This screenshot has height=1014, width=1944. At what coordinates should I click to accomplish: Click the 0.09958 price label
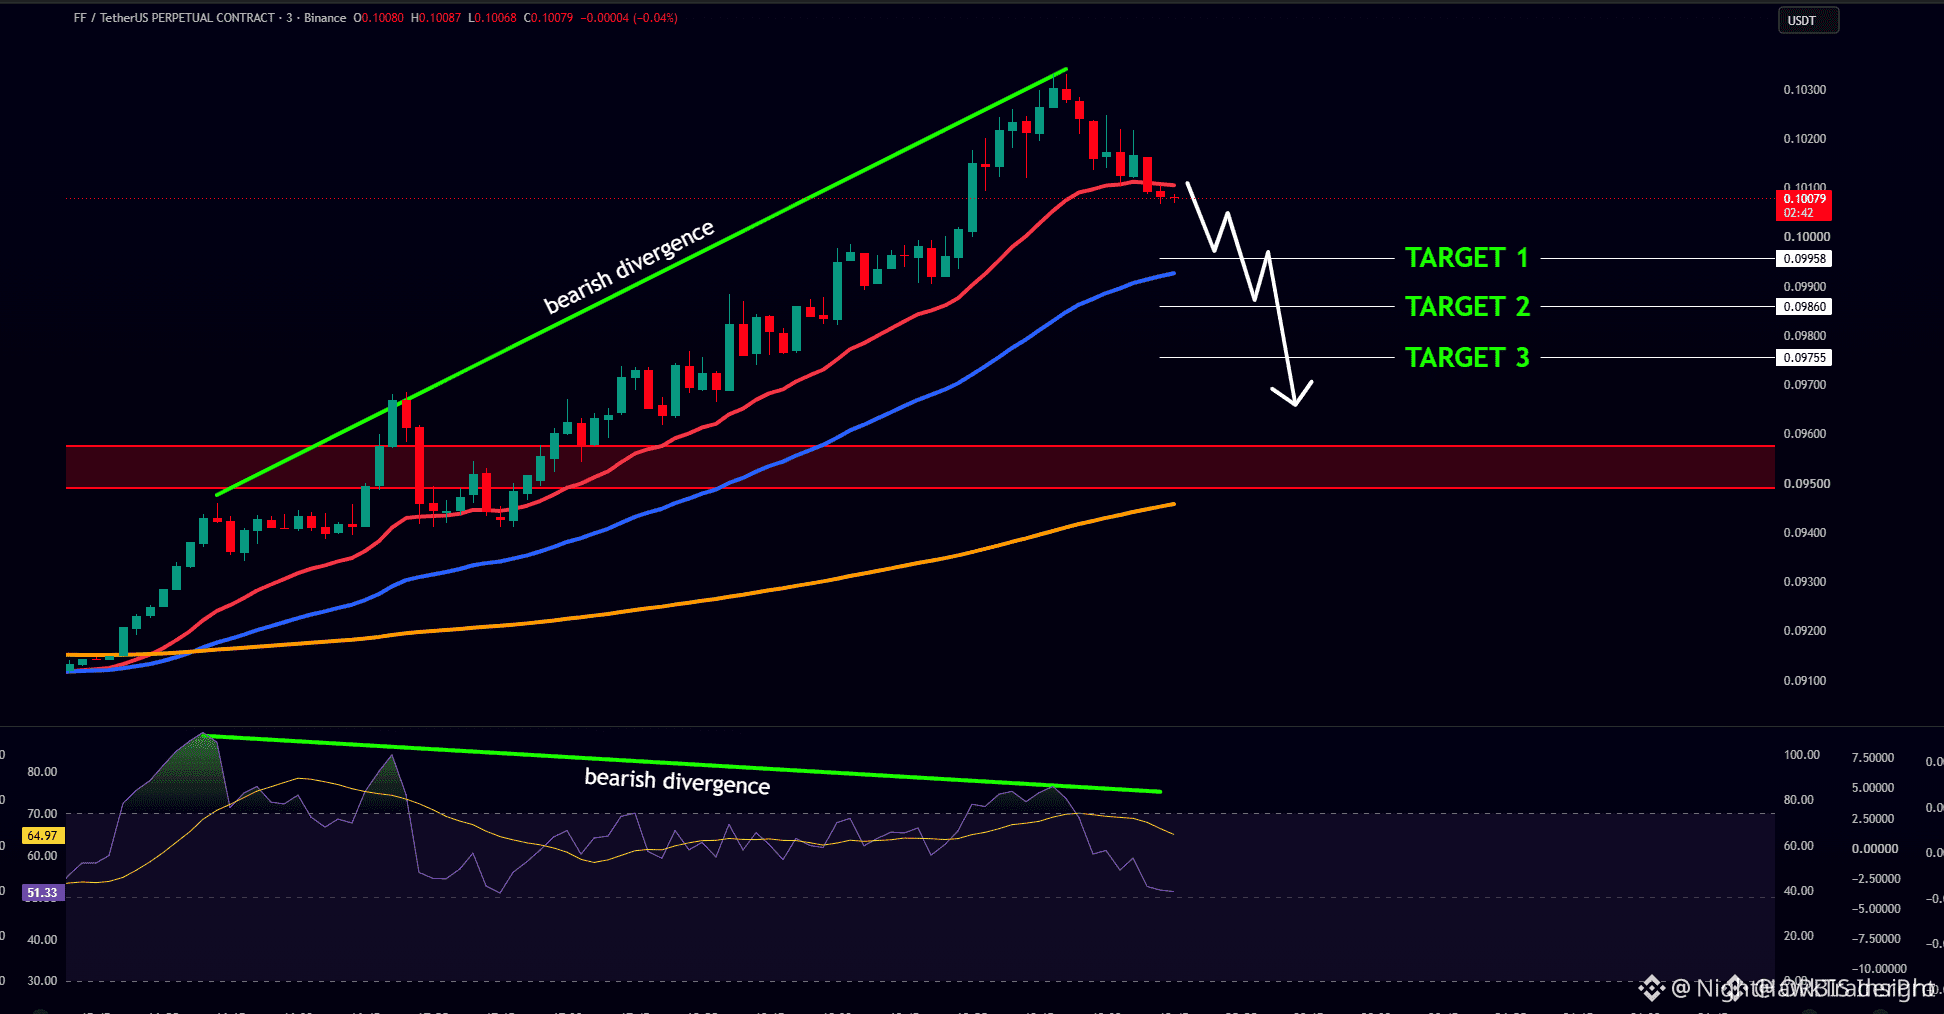[1804, 259]
